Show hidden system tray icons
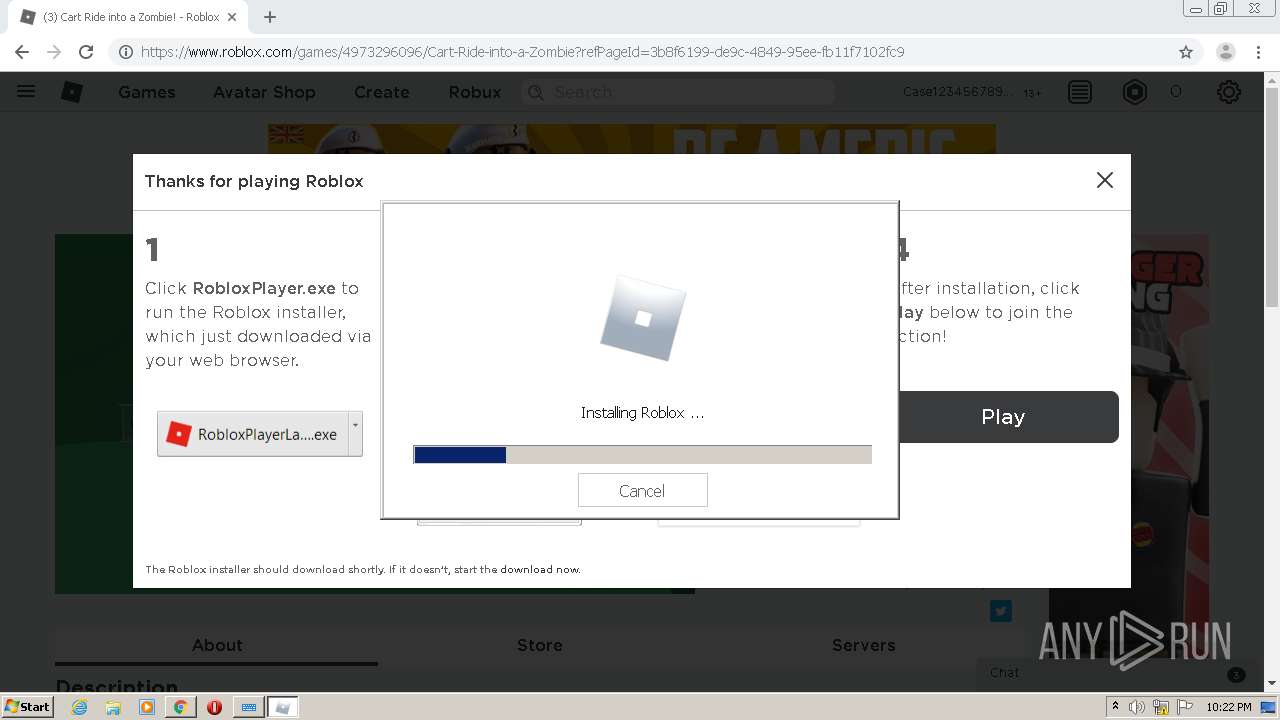 coord(1115,707)
